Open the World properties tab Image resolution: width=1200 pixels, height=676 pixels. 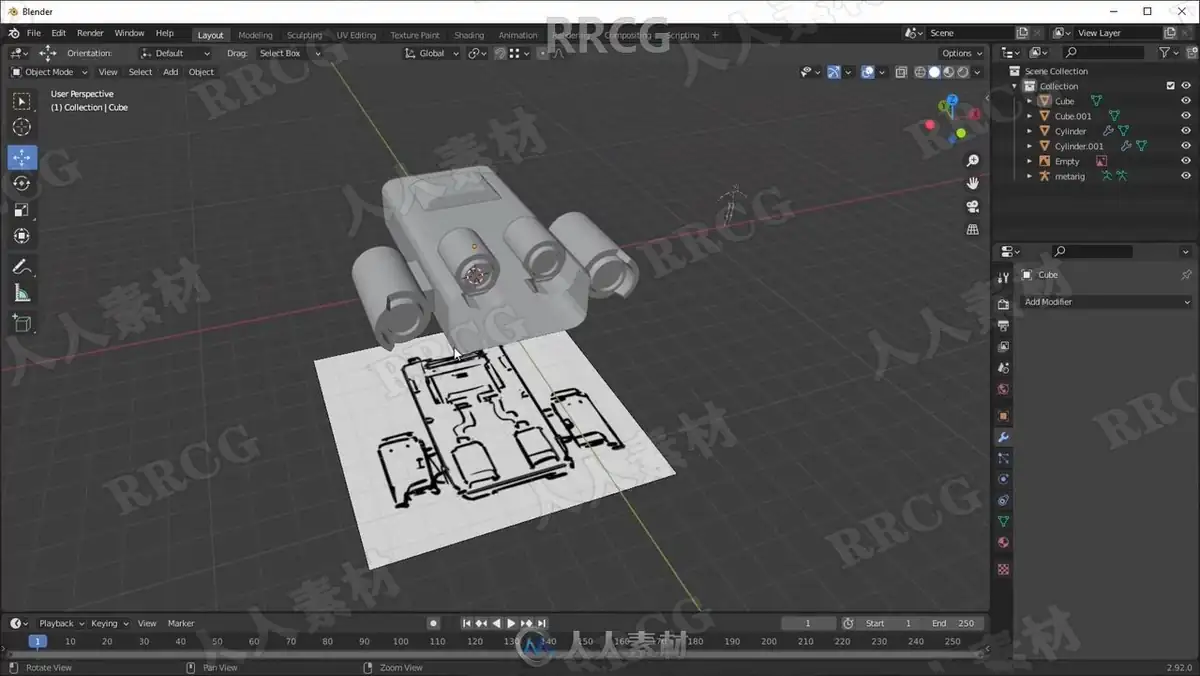[1003, 389]
